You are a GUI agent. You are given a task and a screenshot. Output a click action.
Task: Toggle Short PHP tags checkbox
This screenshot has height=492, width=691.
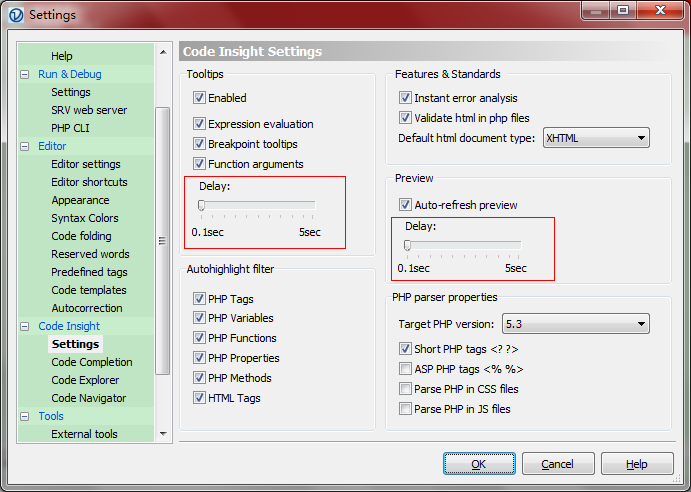pos(405,349)
